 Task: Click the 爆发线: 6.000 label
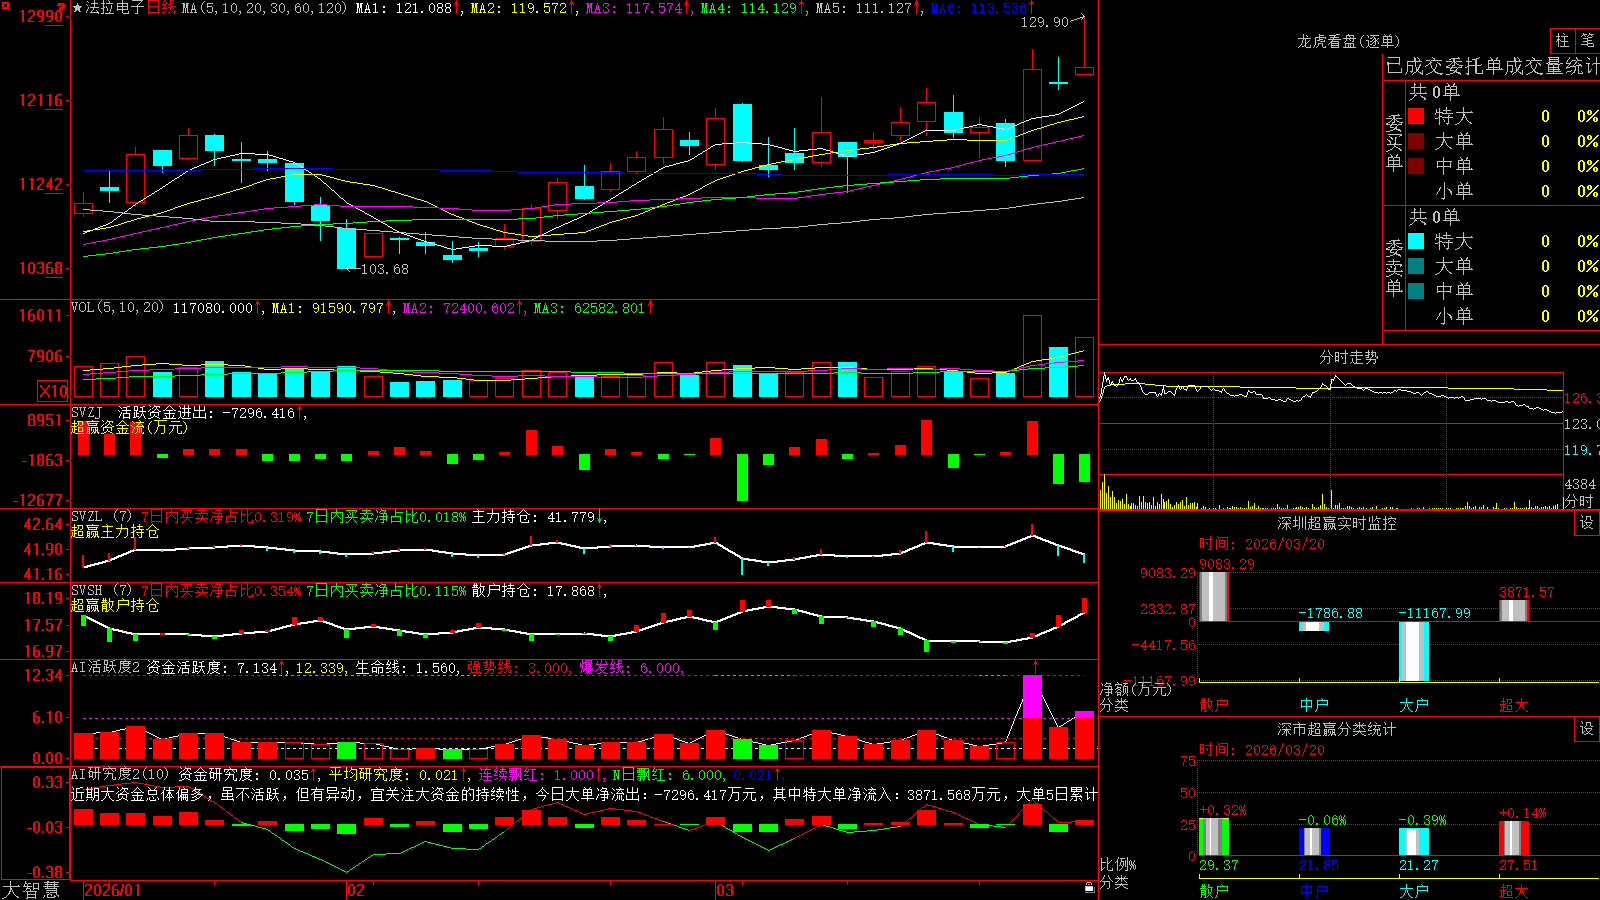point(630,668)
